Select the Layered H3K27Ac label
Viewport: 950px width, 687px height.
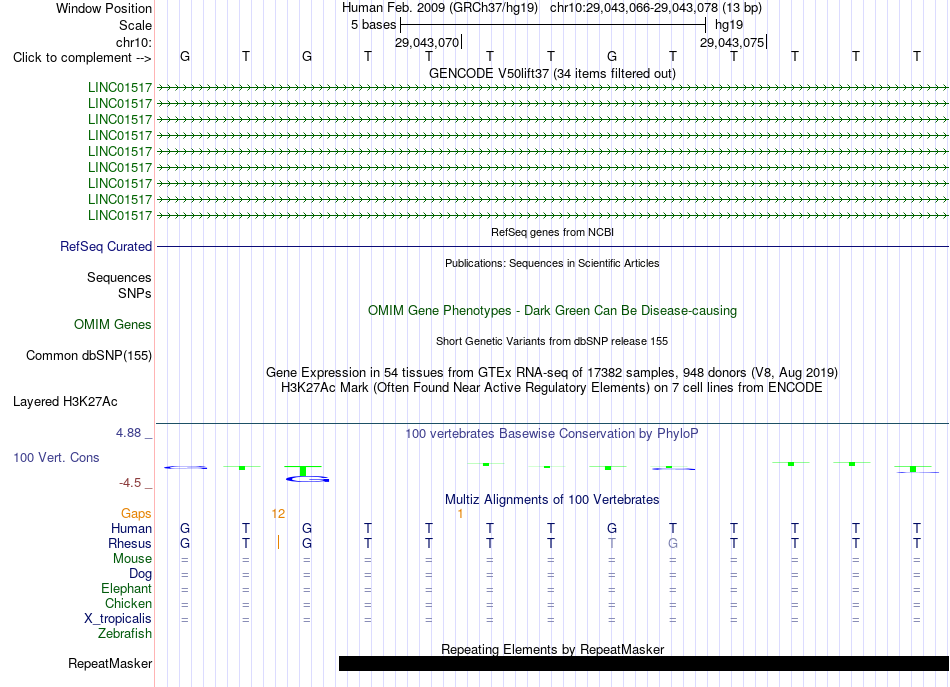pyautogui.click(x=65, y=402)
